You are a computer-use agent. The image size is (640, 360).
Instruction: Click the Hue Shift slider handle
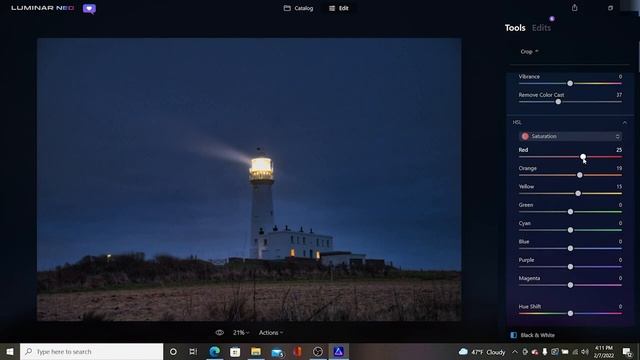570,313
